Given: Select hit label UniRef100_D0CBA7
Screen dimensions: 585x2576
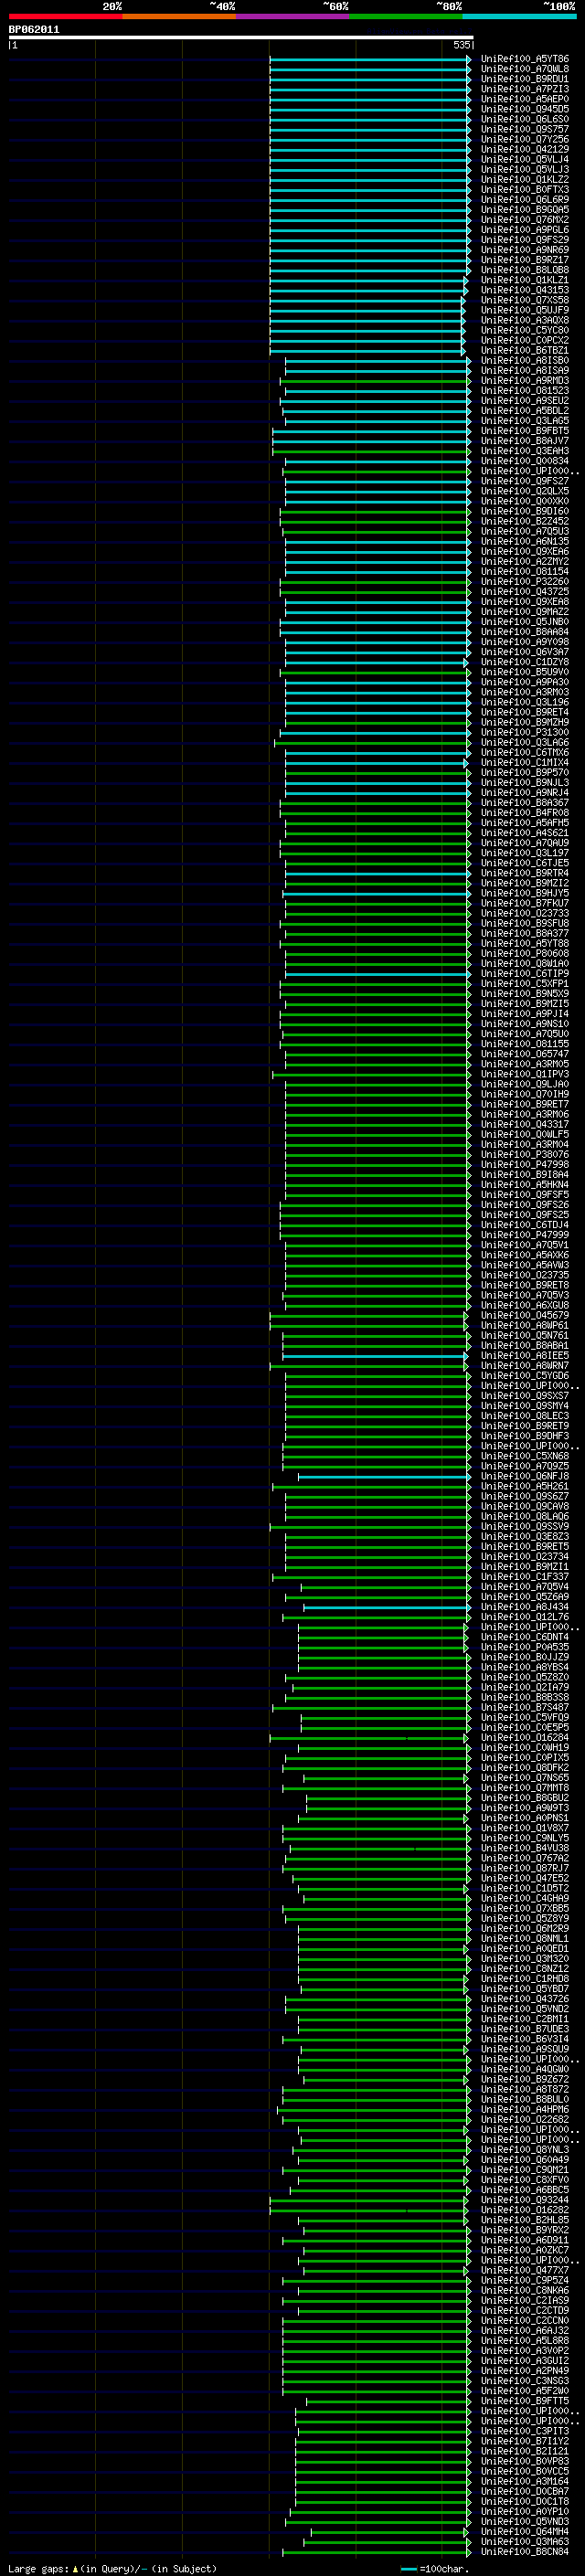Looking at the screenshot, I should pyautogui.click(x=525, y=2492).
